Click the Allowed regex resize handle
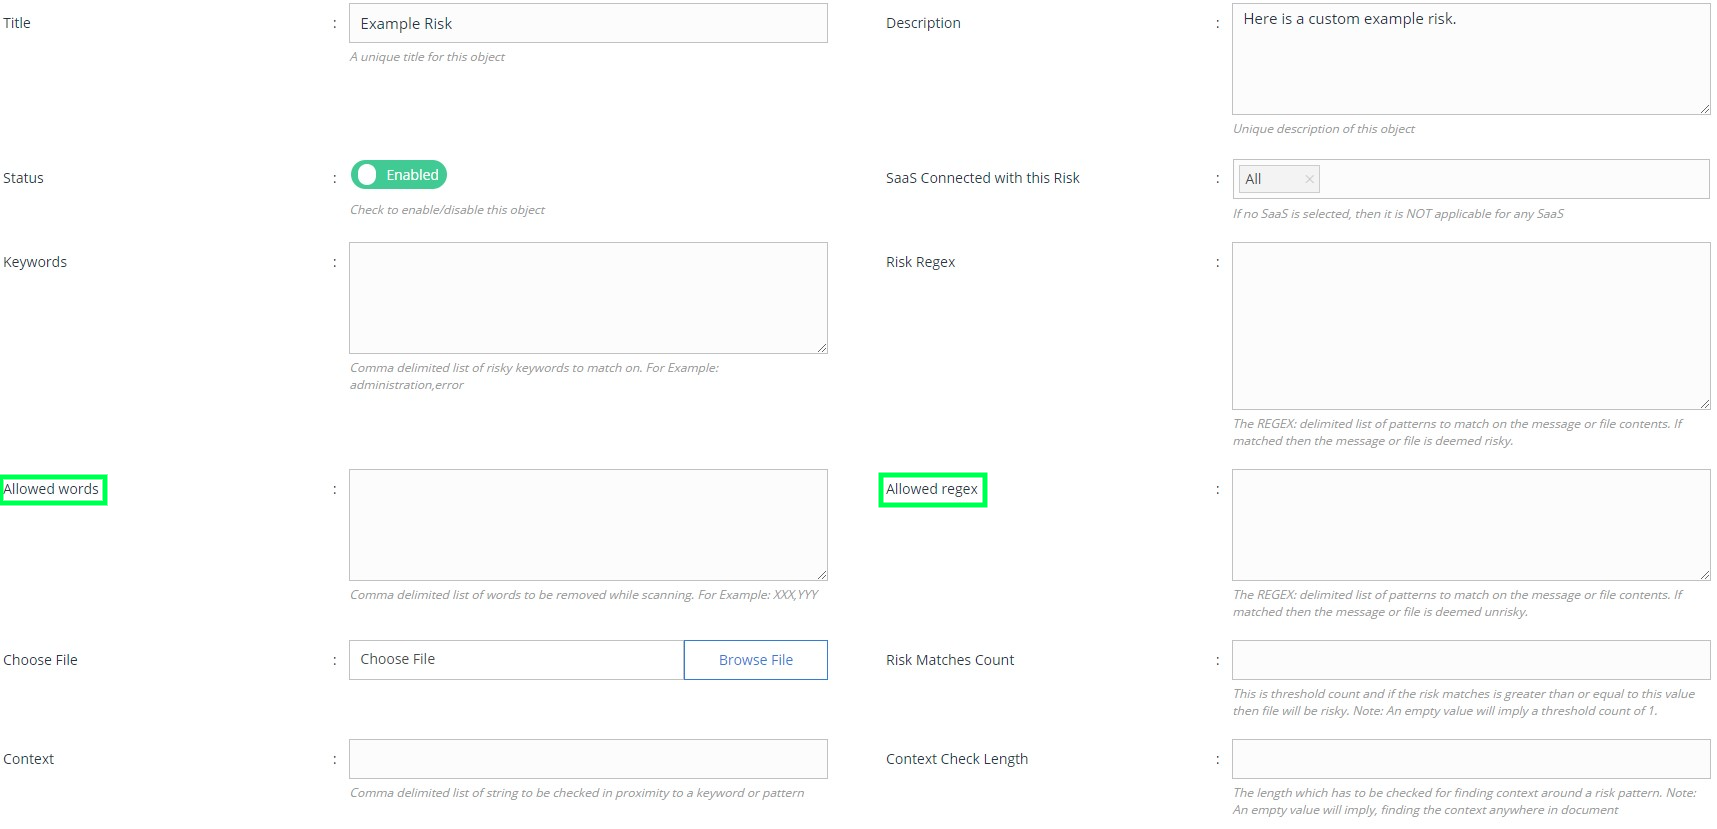This screenshot has width=1717, height=829. (x=1704, y=575)
